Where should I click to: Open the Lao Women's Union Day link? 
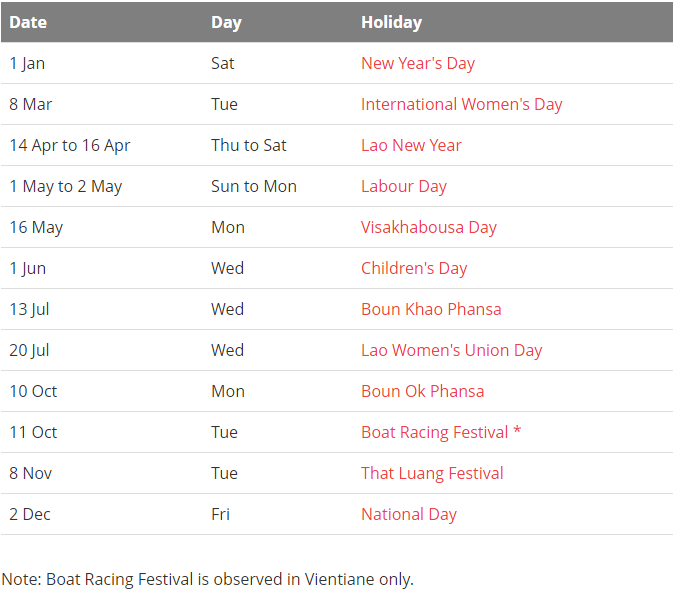click(x=451, y=351)
